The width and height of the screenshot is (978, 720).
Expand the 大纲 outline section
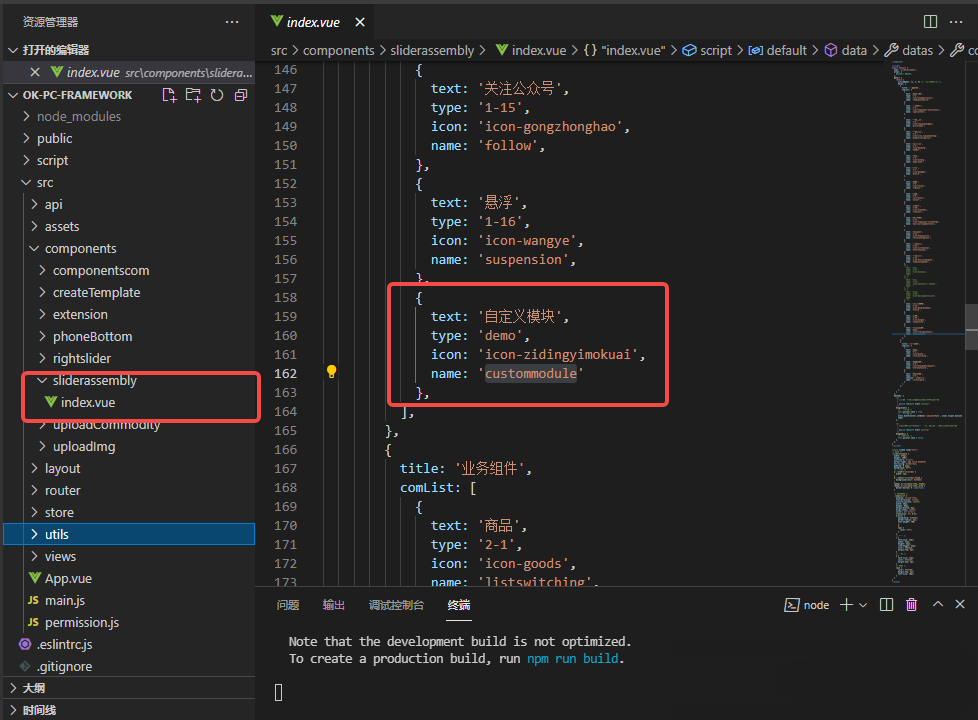coord(34,688)
